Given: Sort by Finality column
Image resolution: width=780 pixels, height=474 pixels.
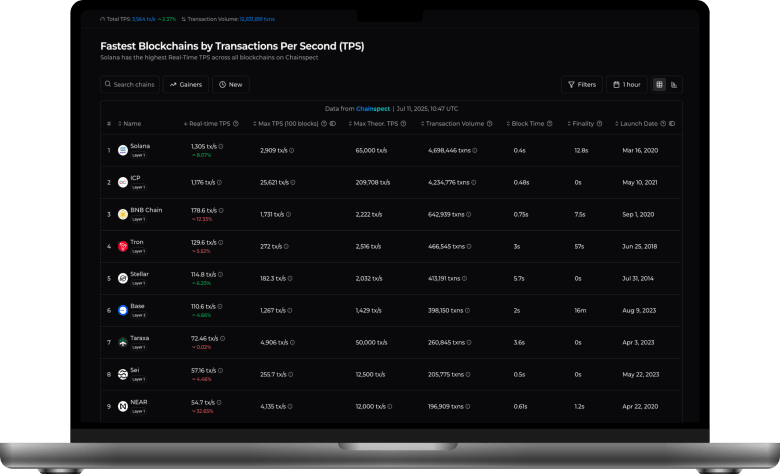Looking at the screenshot, I should 581,124.
